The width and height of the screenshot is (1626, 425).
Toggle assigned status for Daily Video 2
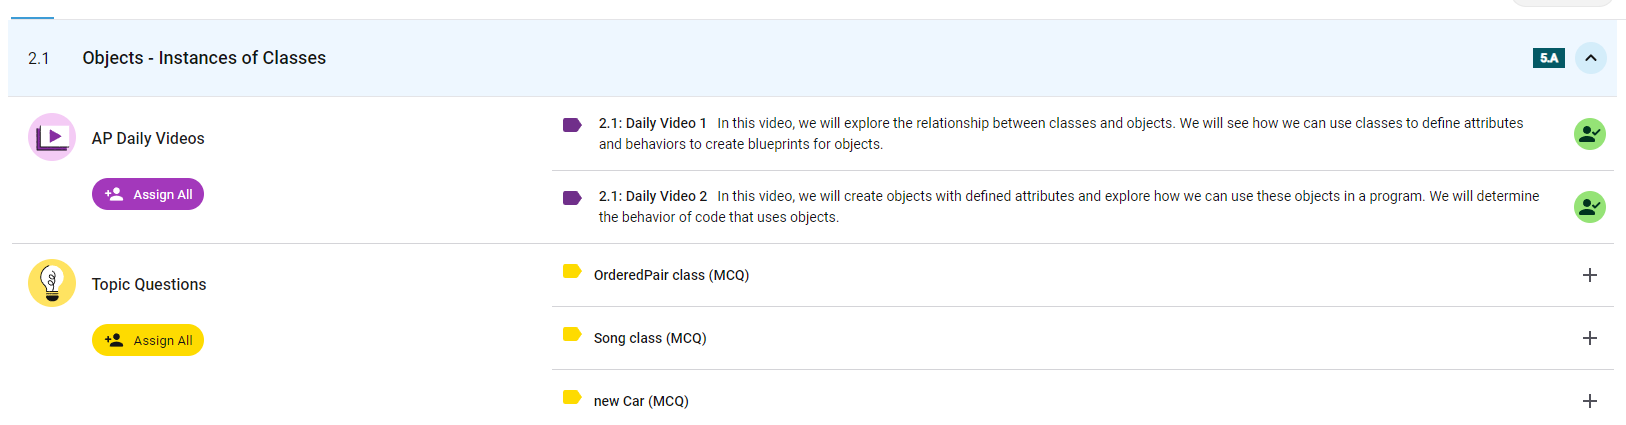(x=1589, y=207)
